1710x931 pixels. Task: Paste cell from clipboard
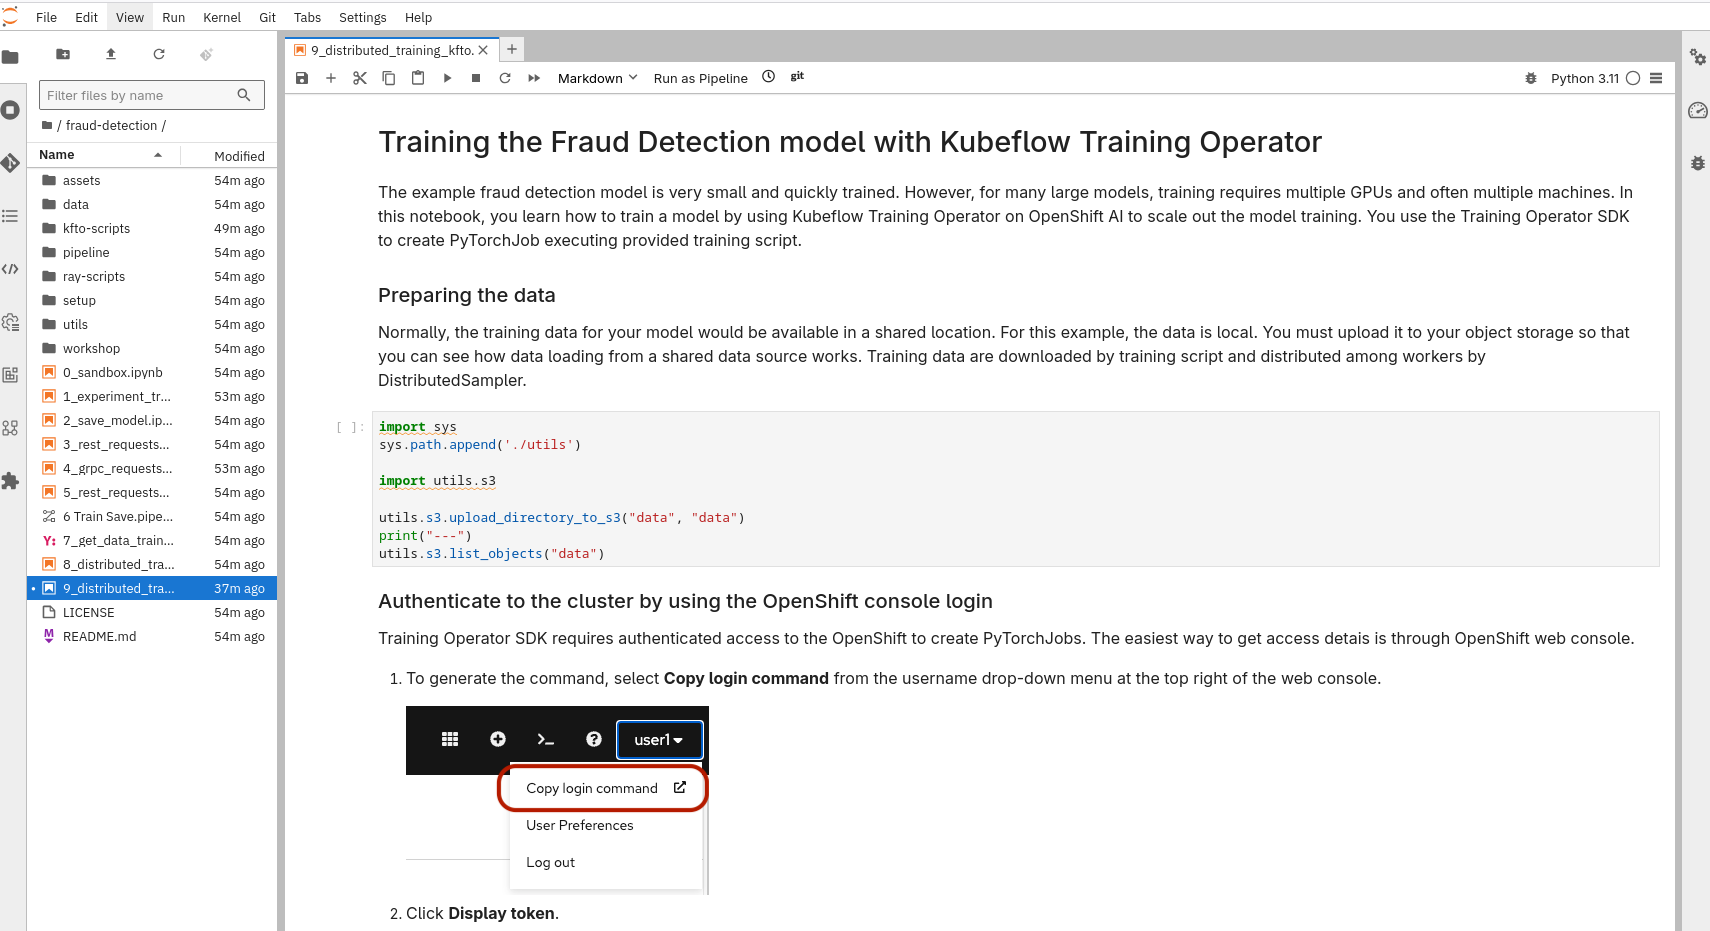[418, 78]
